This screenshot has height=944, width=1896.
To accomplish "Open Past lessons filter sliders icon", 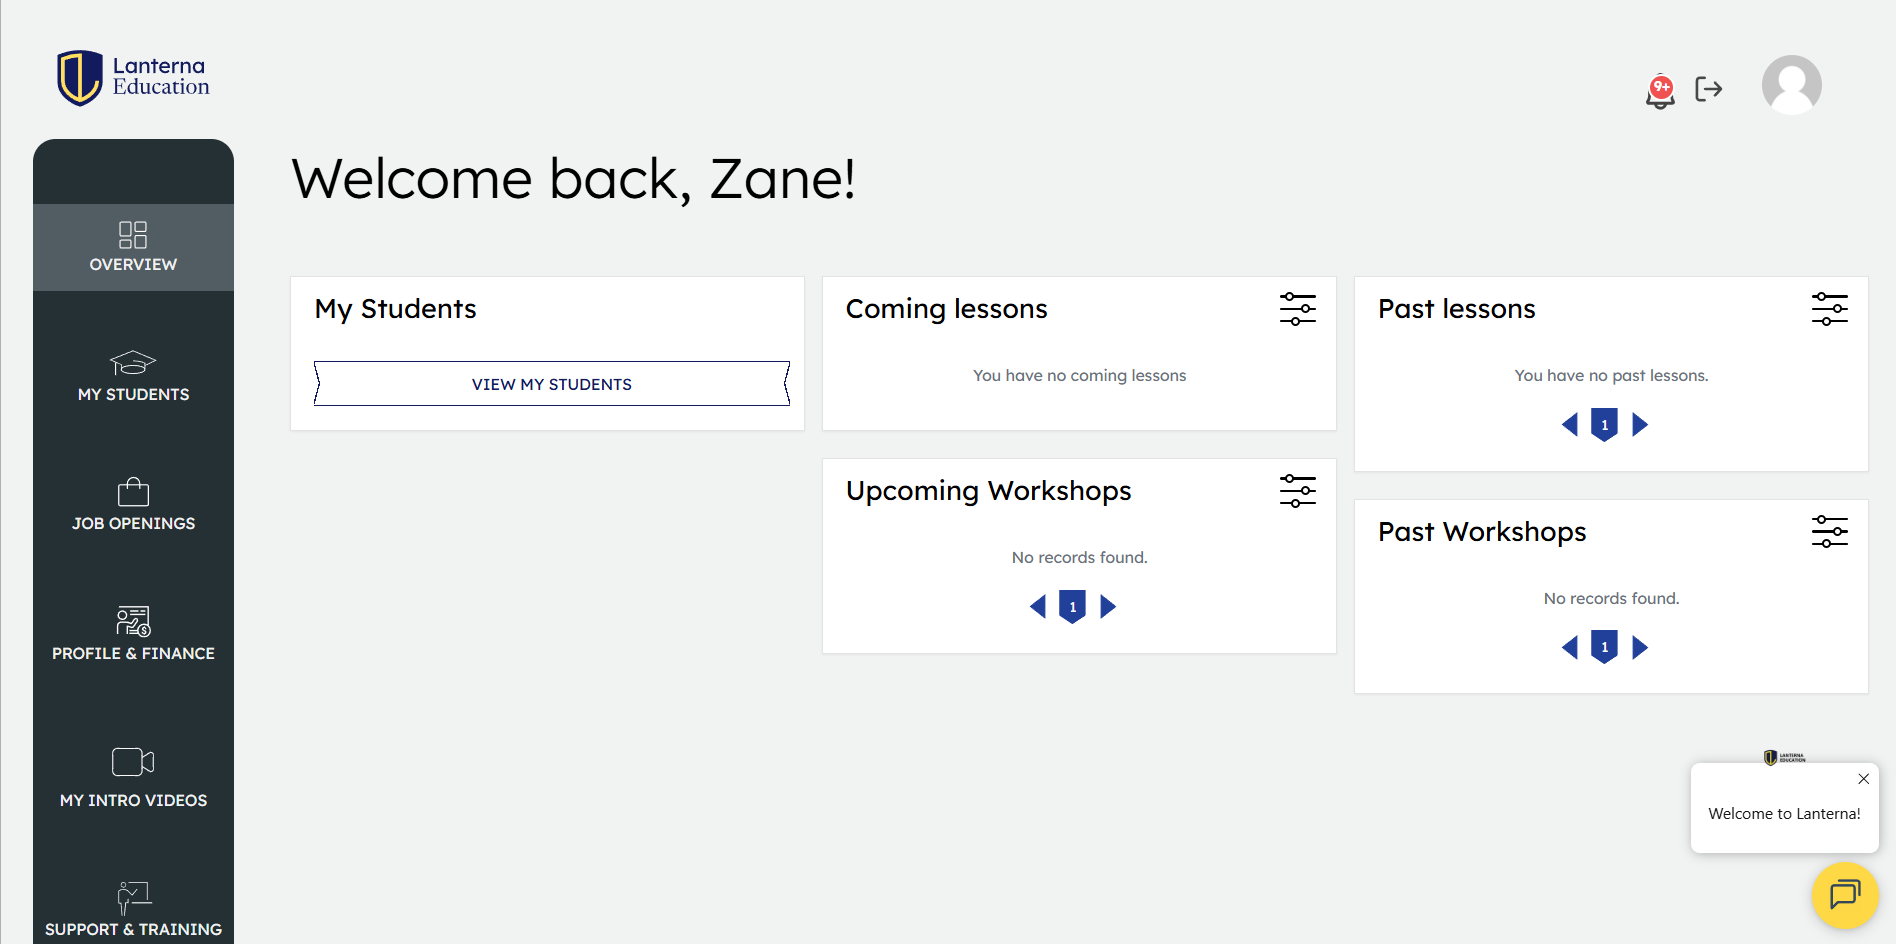I will click(1829, 309).
